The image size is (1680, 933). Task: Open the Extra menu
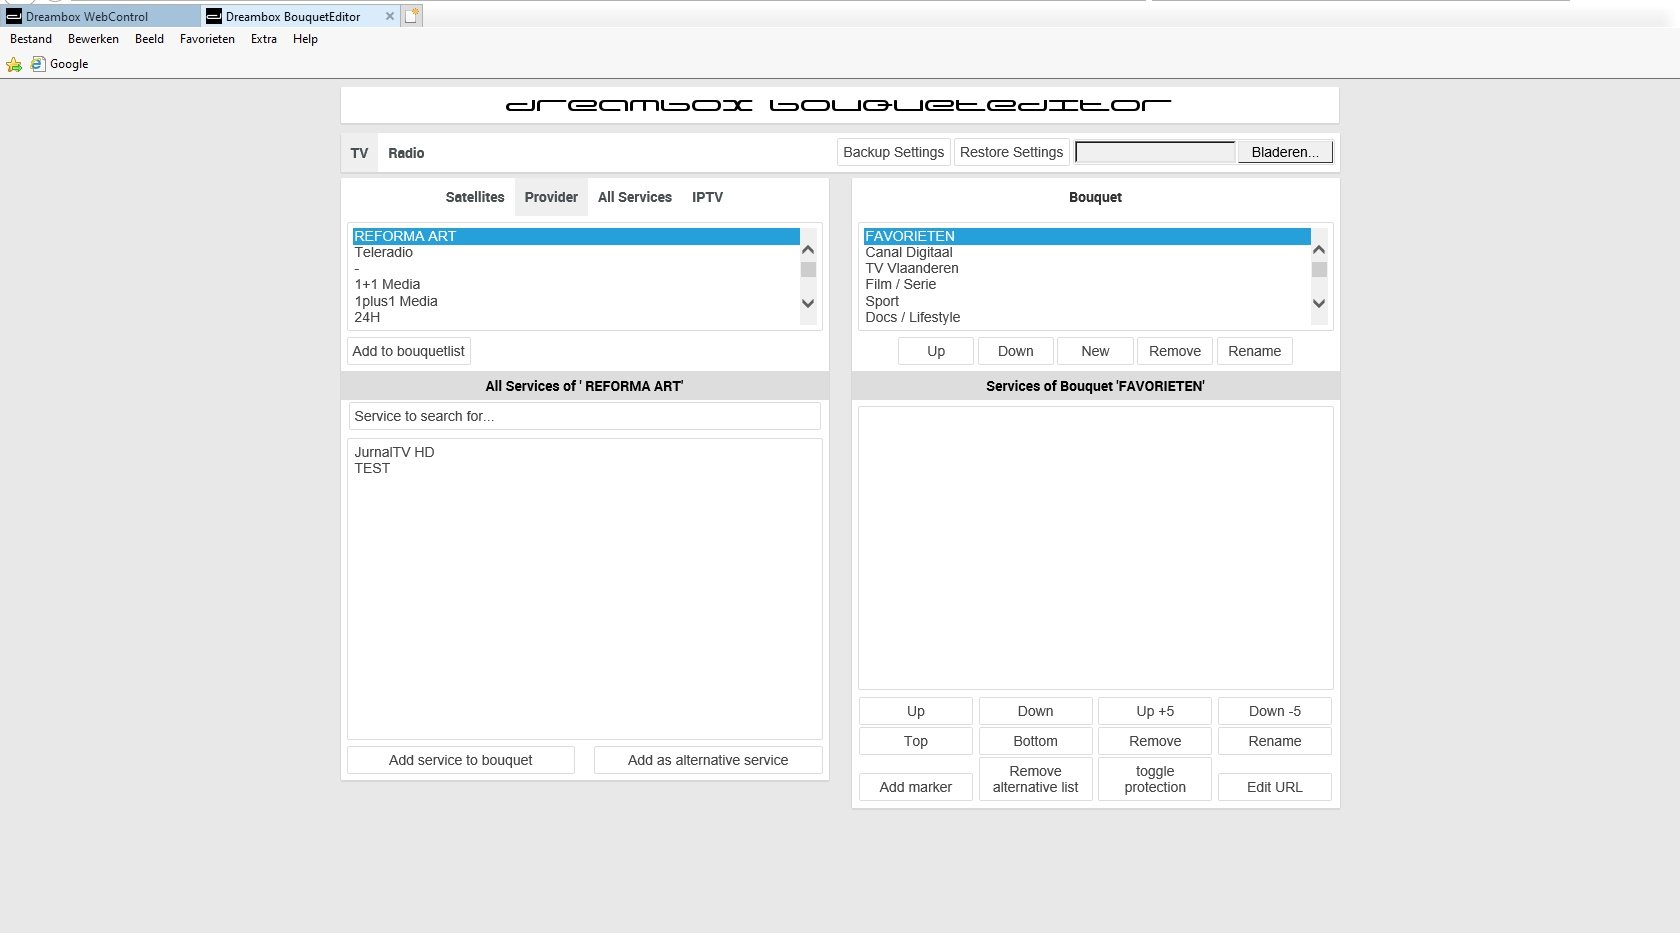[x=263, y=39]
